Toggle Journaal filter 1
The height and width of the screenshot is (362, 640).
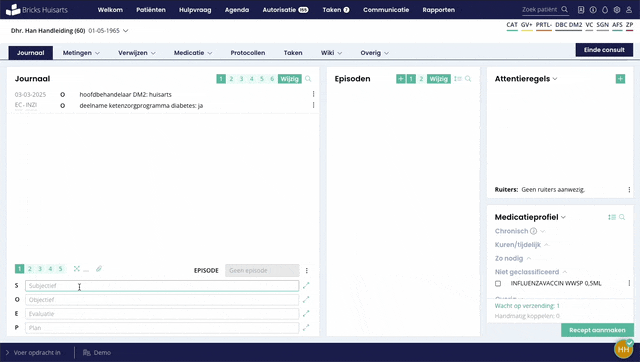click(x=221, y=79)
